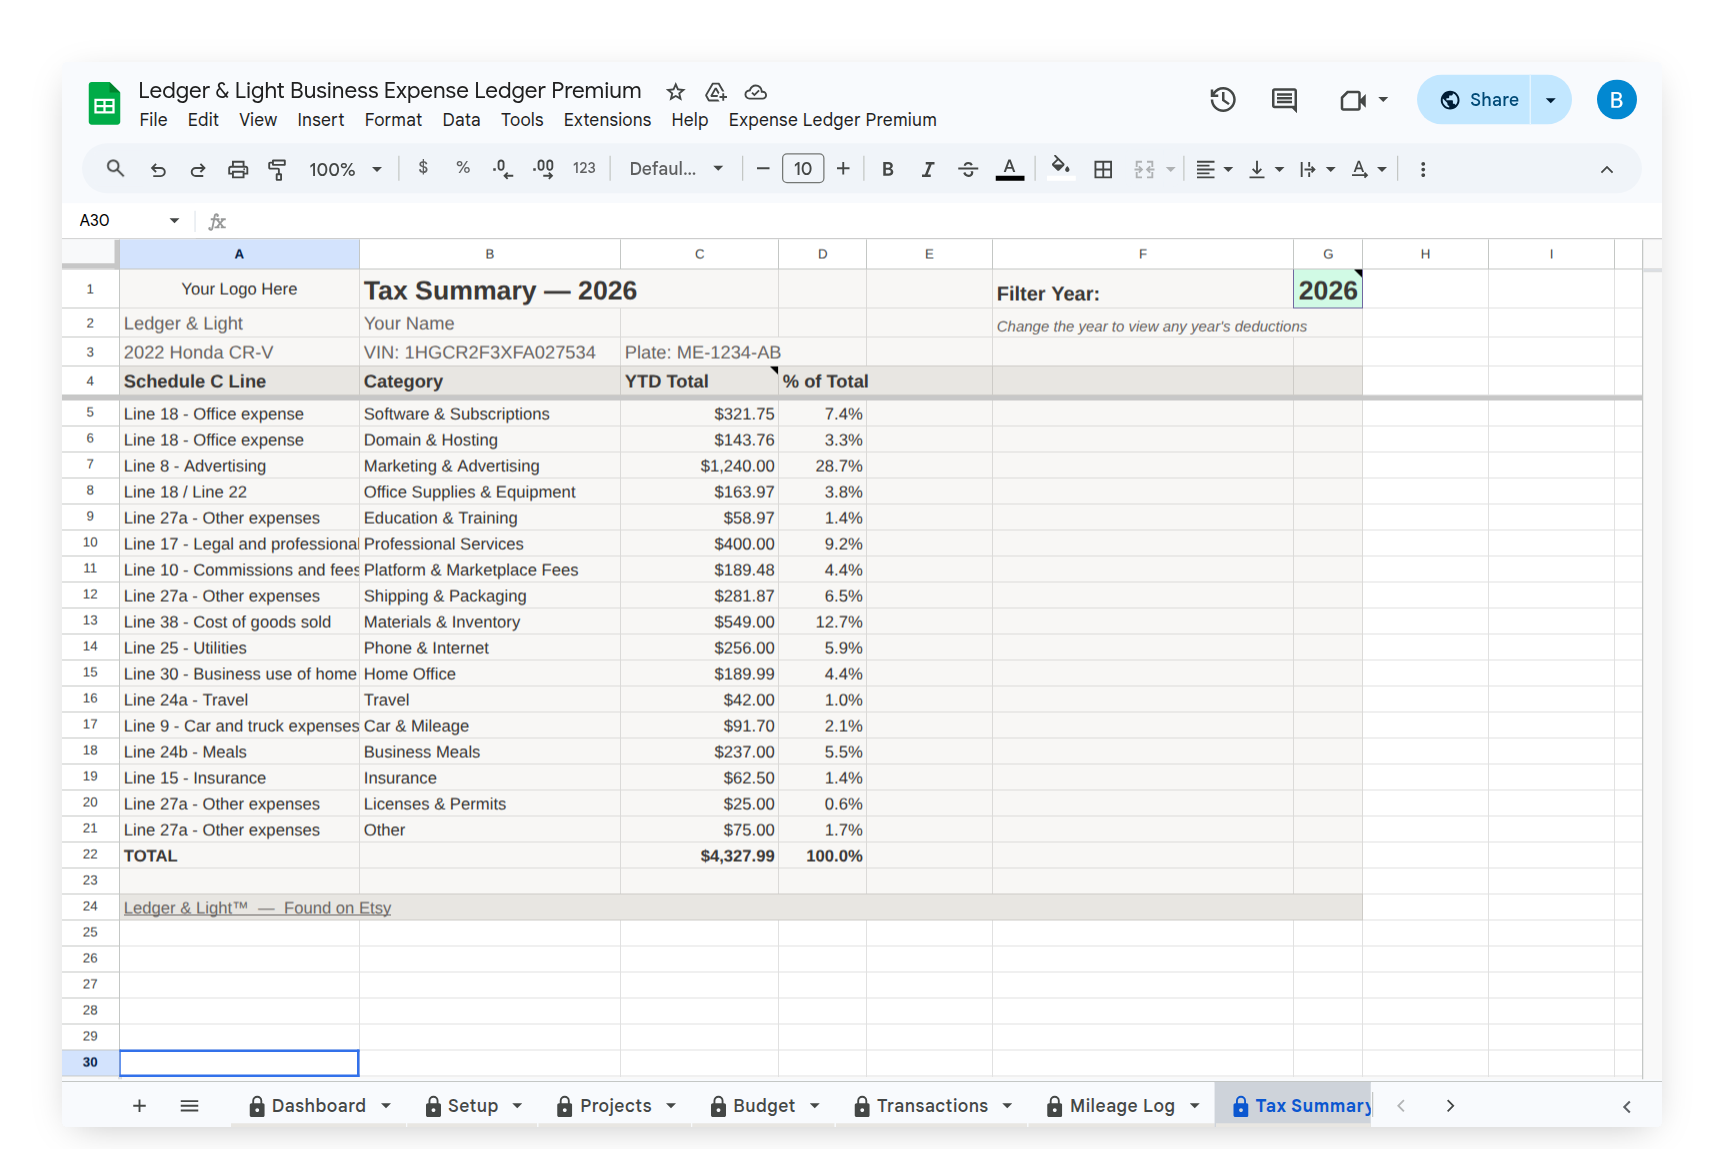Show side panel arrow
The image size is (1724, 1149).
[x=1627, y=1106]
